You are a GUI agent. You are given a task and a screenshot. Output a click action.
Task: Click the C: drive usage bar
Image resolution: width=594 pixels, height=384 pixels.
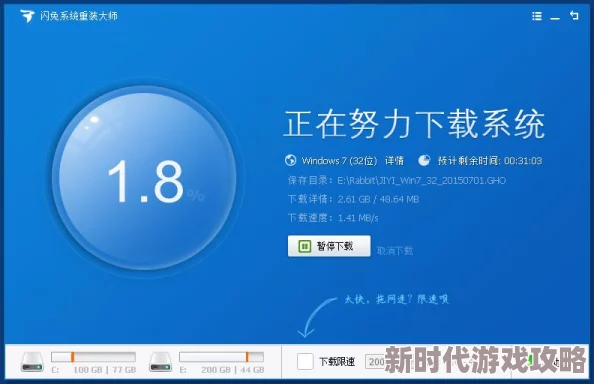coord(93,357)
